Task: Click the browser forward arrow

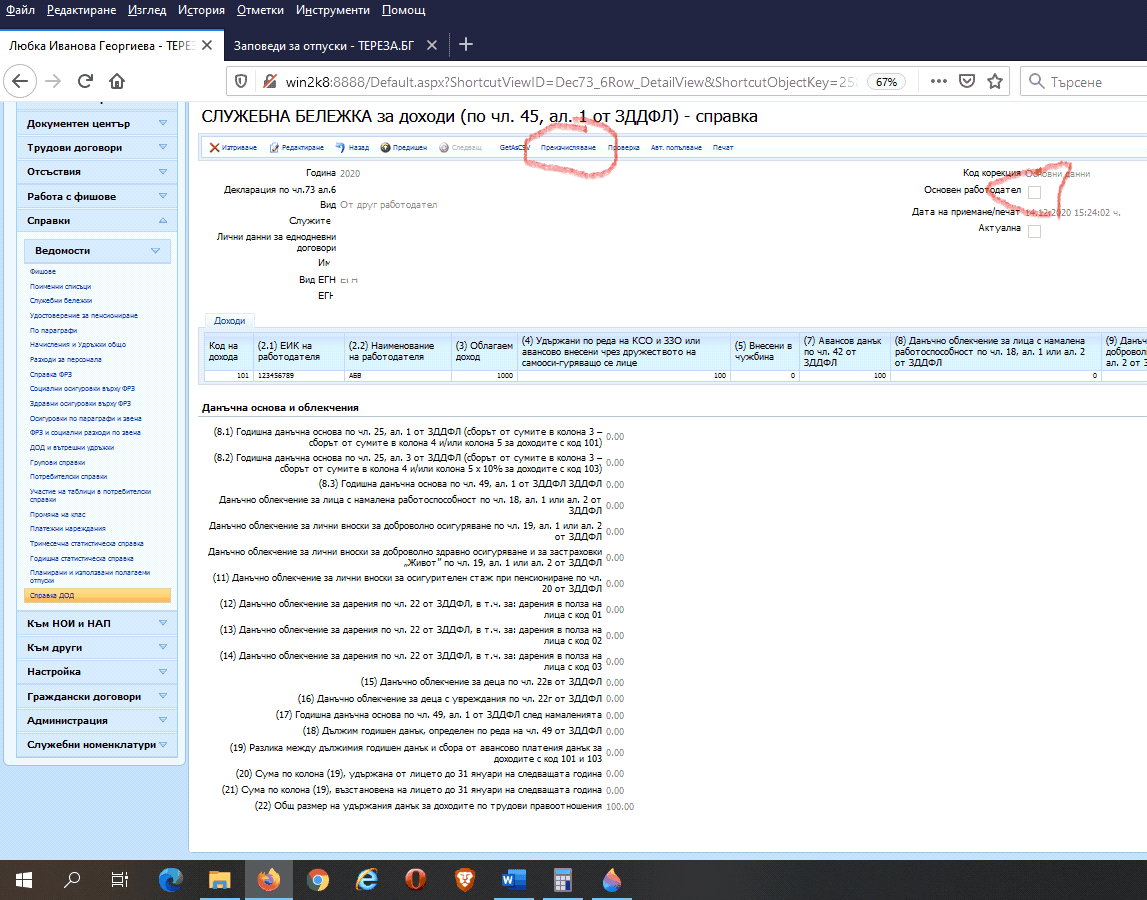Action: pyautogui.click(x=53, y=81)
